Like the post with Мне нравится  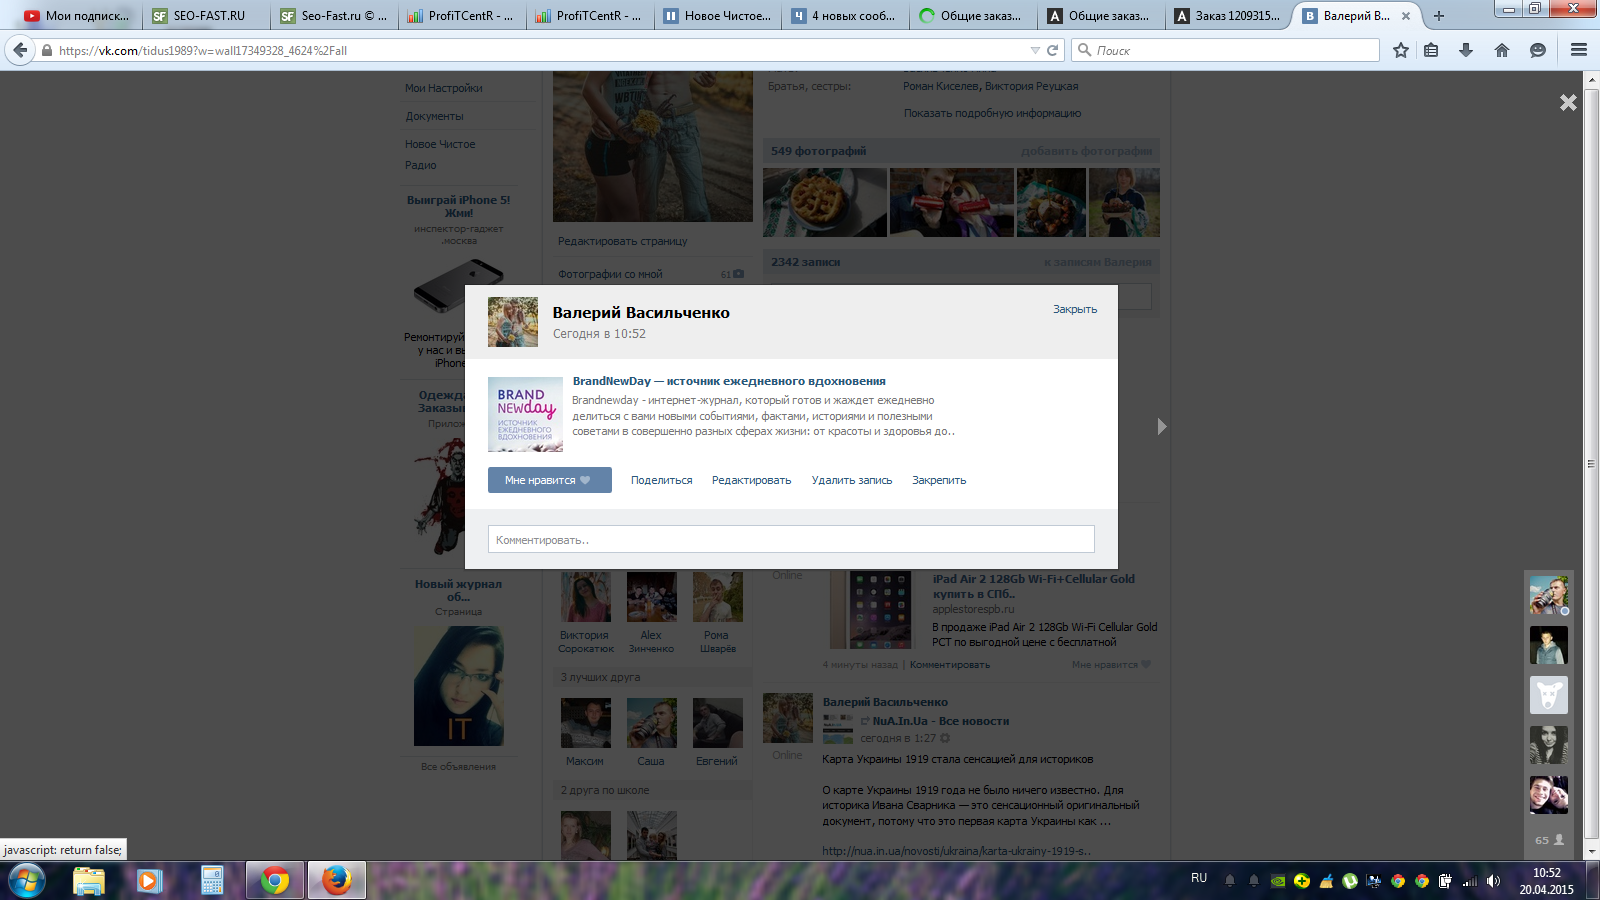tap(549, 480)
